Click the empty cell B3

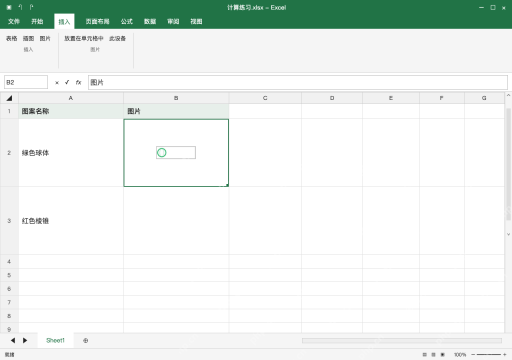(x=176, y=221)
